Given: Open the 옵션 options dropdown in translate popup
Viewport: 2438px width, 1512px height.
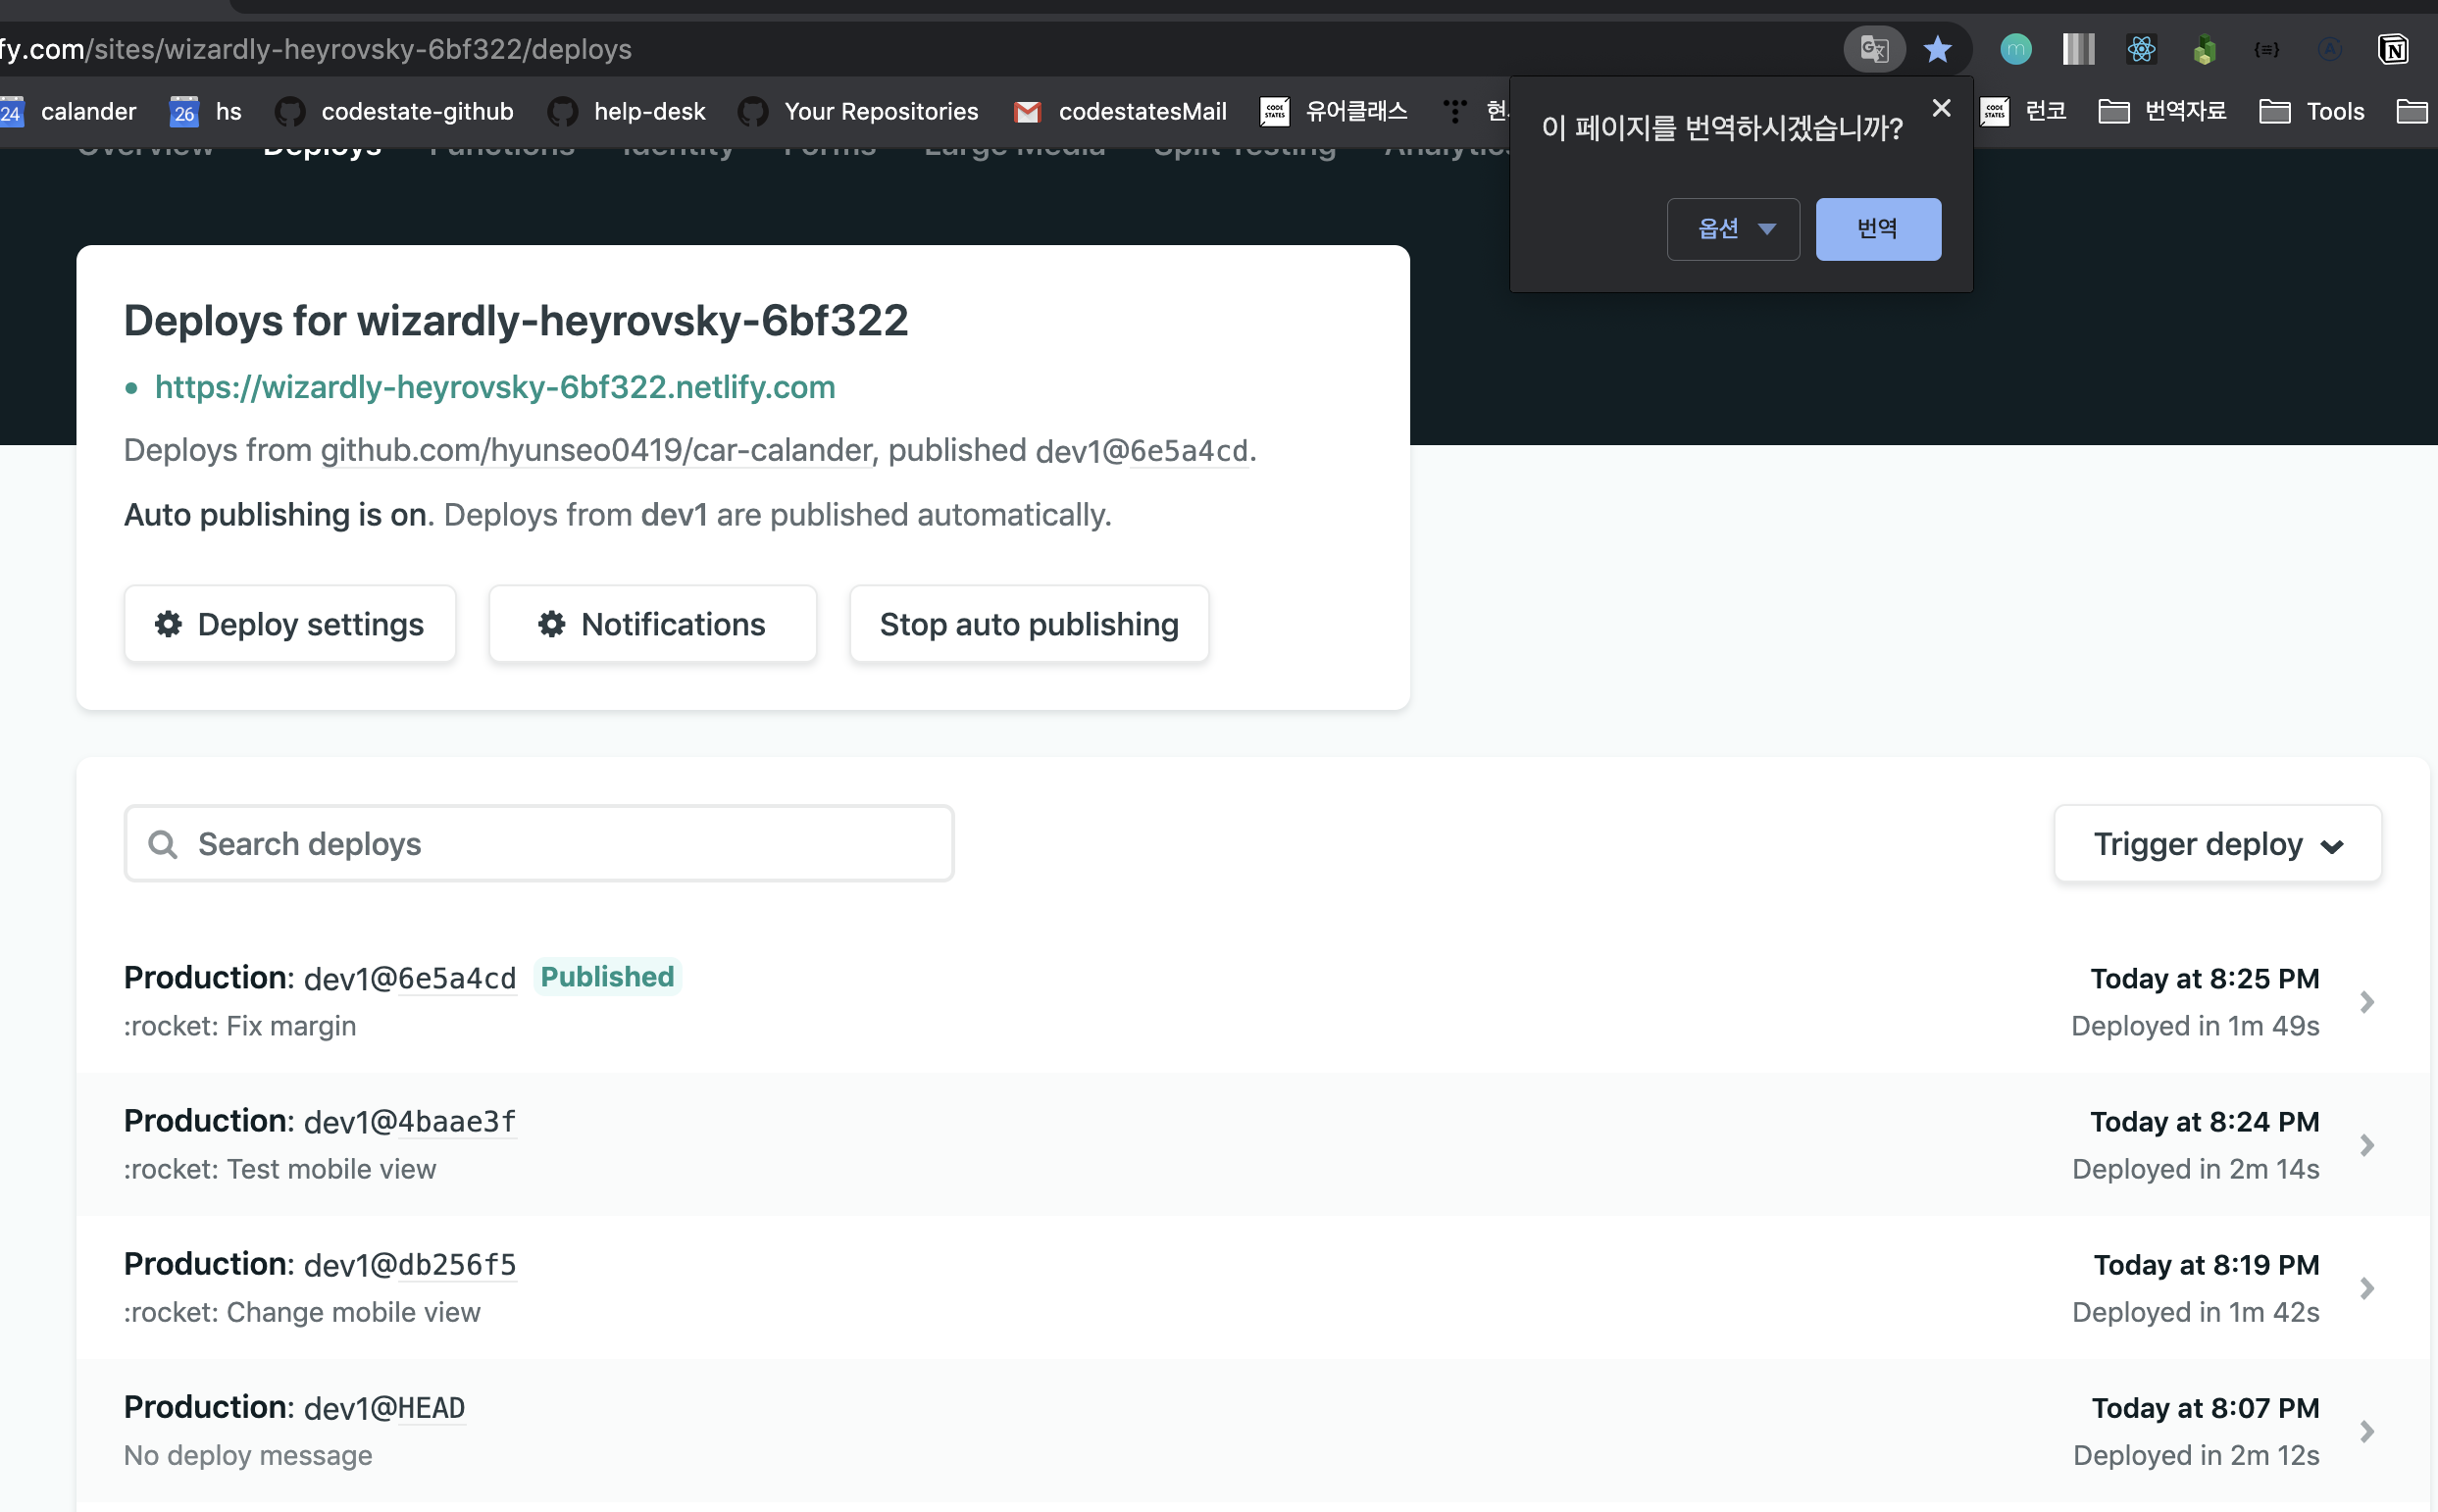Looking at the screenshot, I should click(x=1733, y=229).
